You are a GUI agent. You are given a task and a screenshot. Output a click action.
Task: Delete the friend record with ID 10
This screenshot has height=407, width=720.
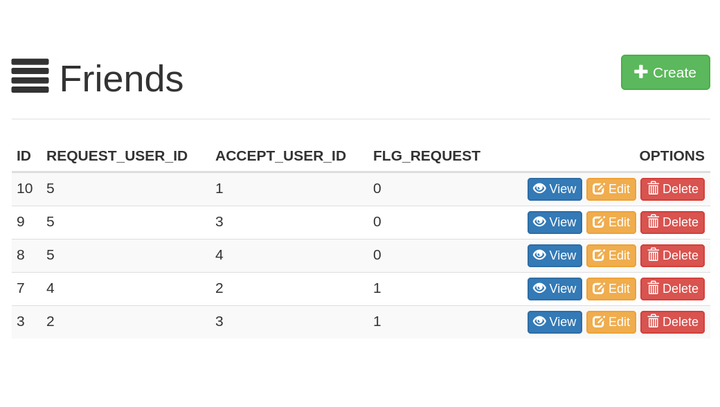[672, 189]
